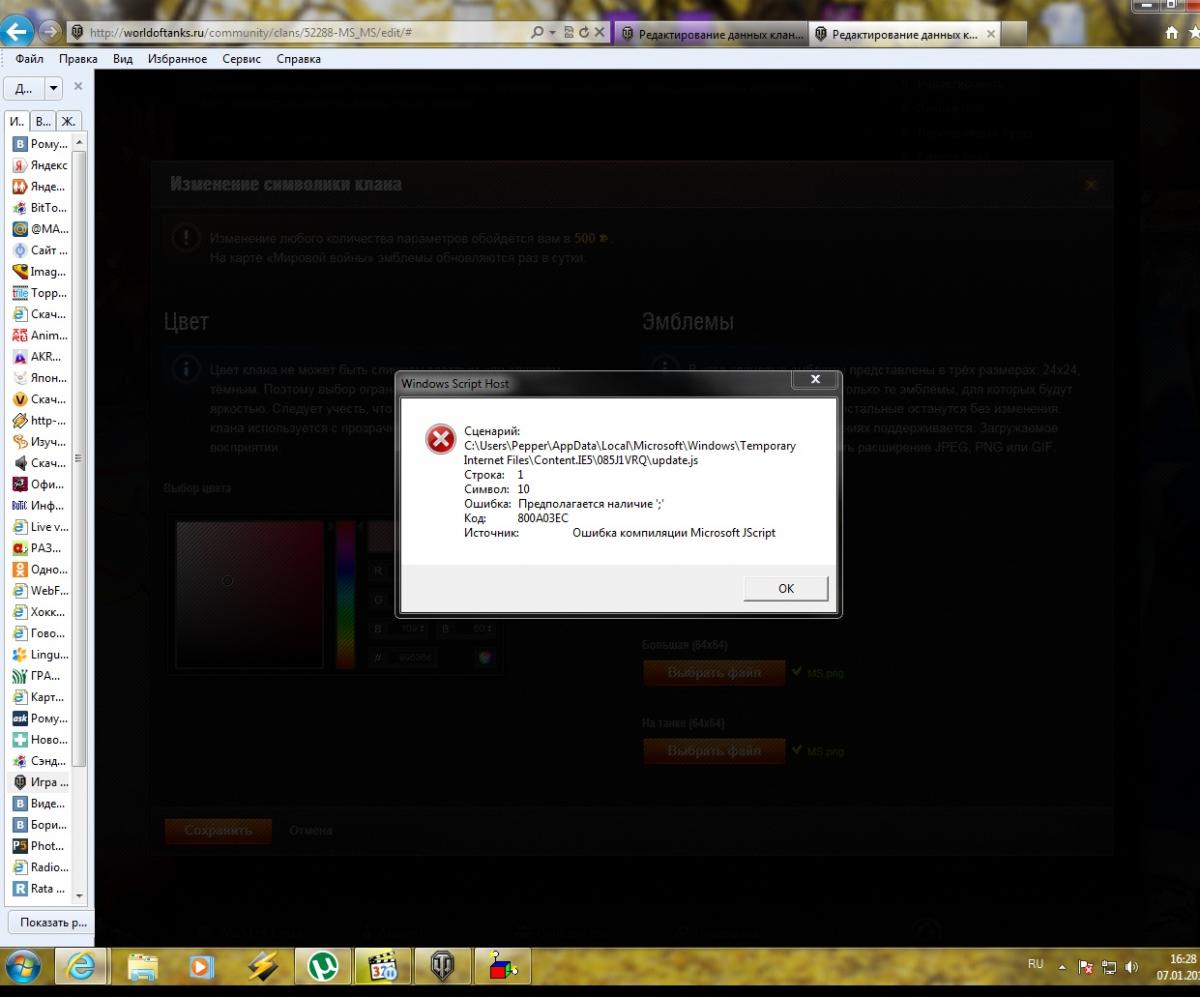Viewport: 1200px width, 997px height.
Task: Open the Вид menu
Action: click(123, 59)
